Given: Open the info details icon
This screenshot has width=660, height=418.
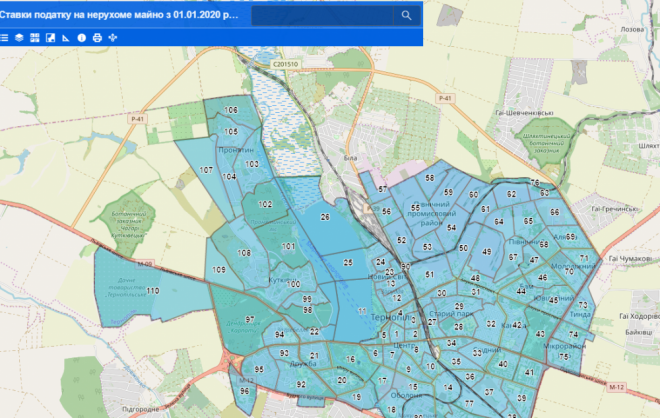Looking at the screenshot, I should pyautogui.click(x=82, y=37).
